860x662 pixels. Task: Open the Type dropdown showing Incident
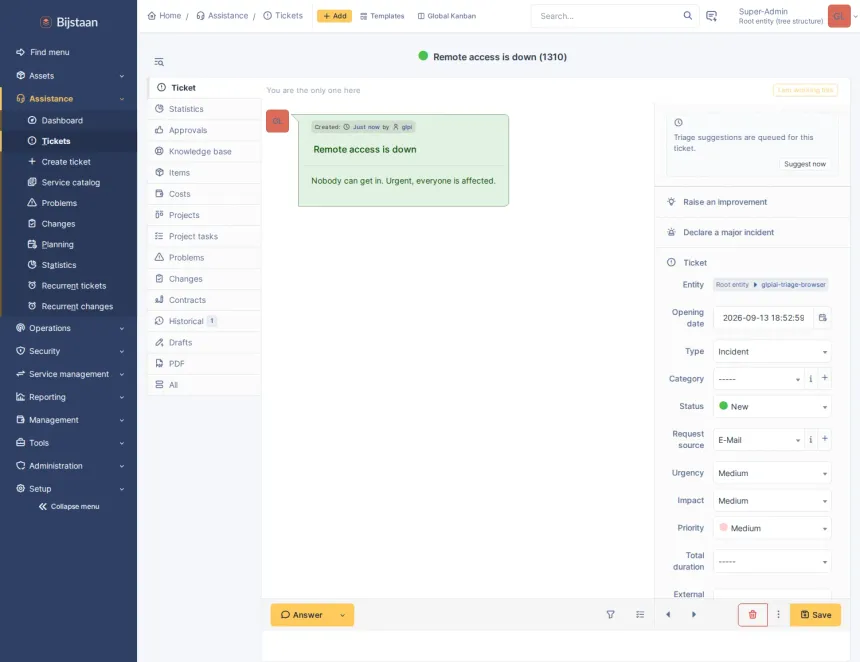[772, 352]
